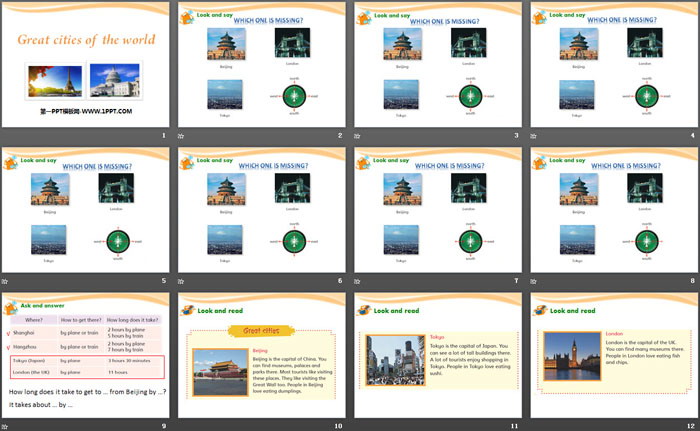Select slide 4 thumbnail in the top row
Screen dimensions: 700x431
coord(612,64)
